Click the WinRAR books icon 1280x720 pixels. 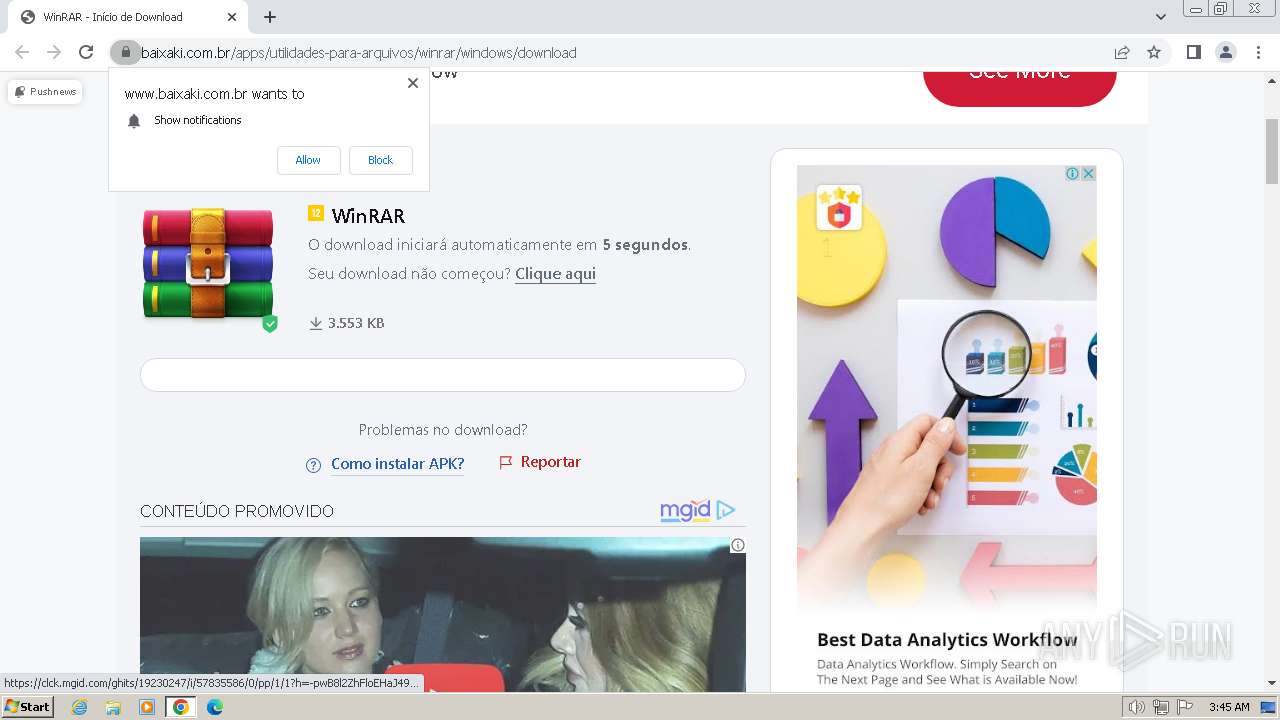208,263
